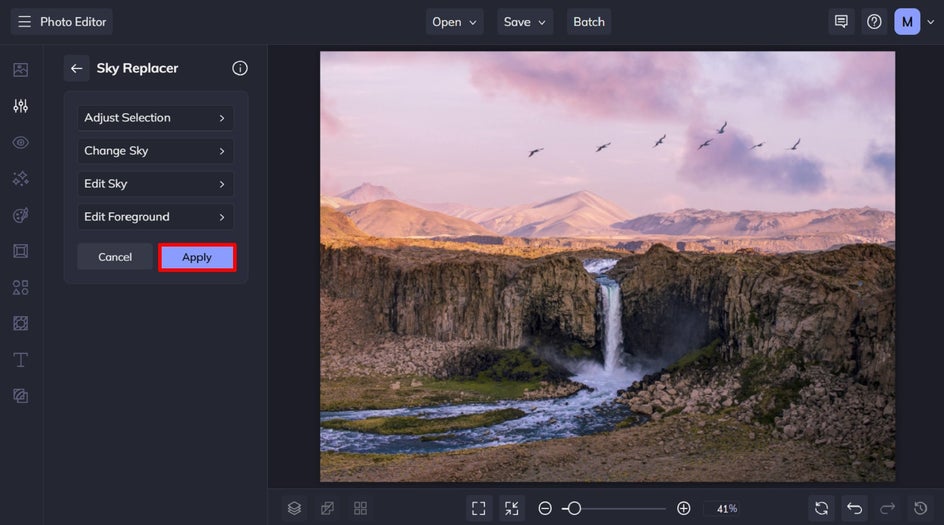Open the Open dropdown menu

pyautogui.click(x=455, y=22)
